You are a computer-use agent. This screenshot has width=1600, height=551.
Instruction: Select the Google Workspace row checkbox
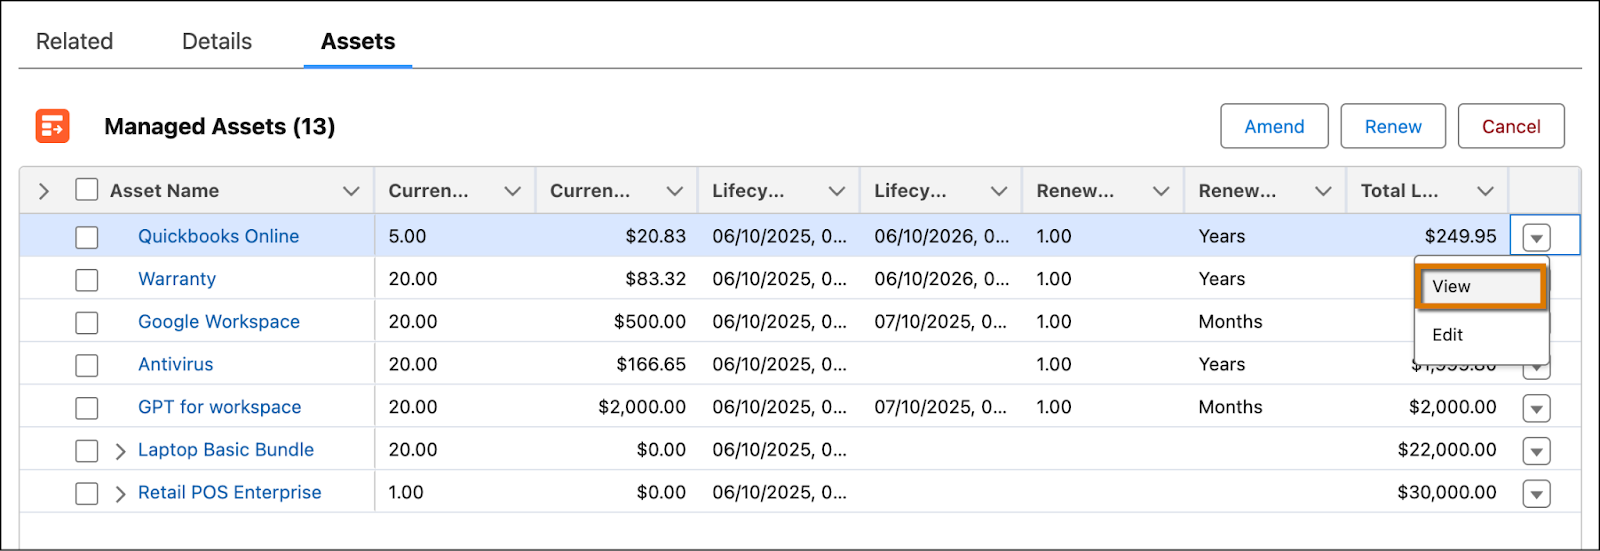click(87, 323)
